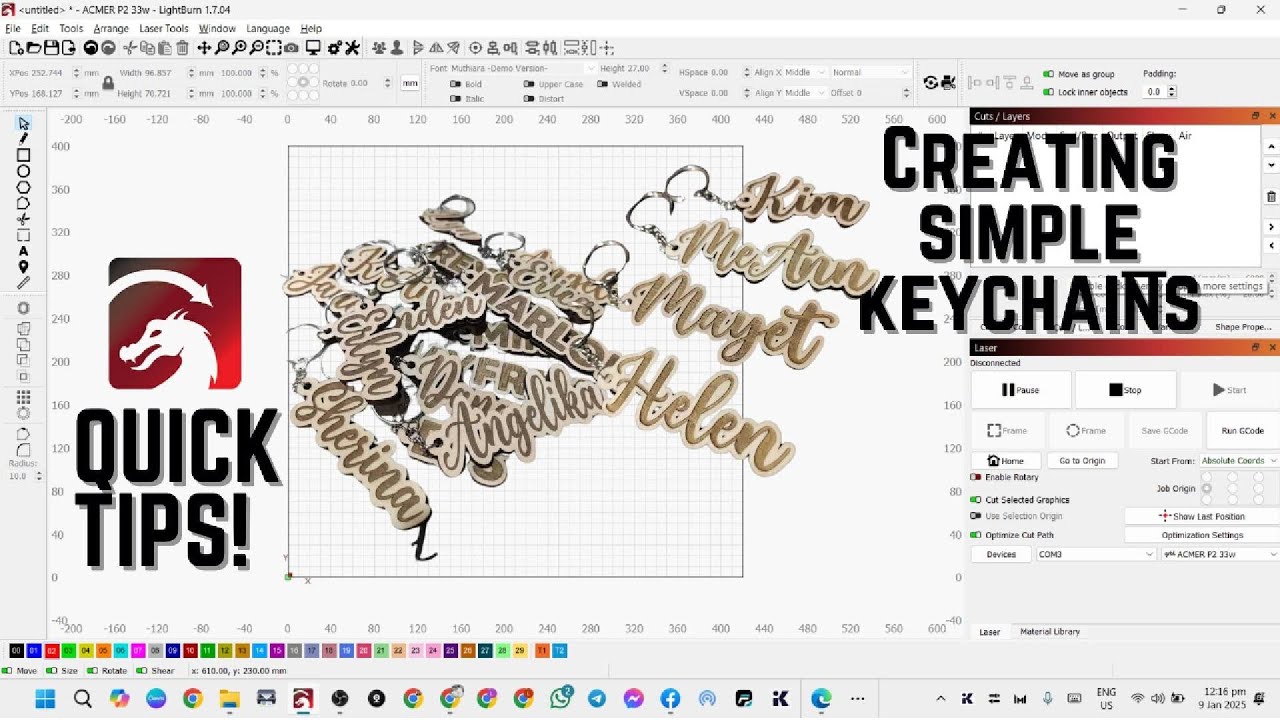1280x720 pixels.
Task: Open Settings gears icon
Action: pyautogui.click(x=335, y=47)
